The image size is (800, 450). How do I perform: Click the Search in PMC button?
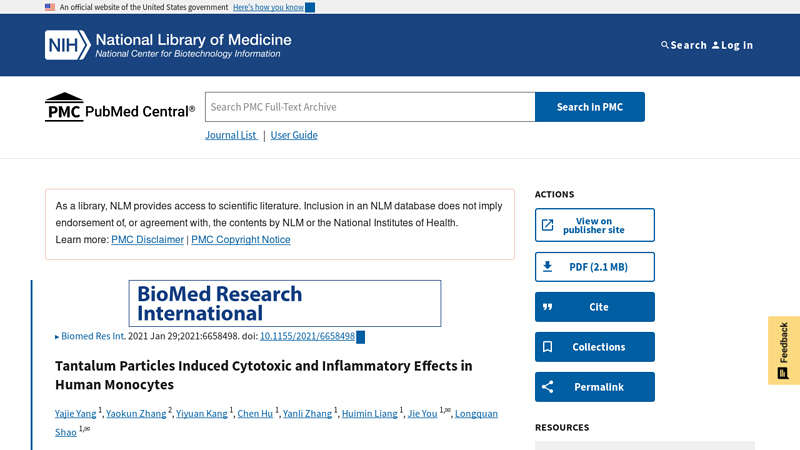[x=590, y=107]
